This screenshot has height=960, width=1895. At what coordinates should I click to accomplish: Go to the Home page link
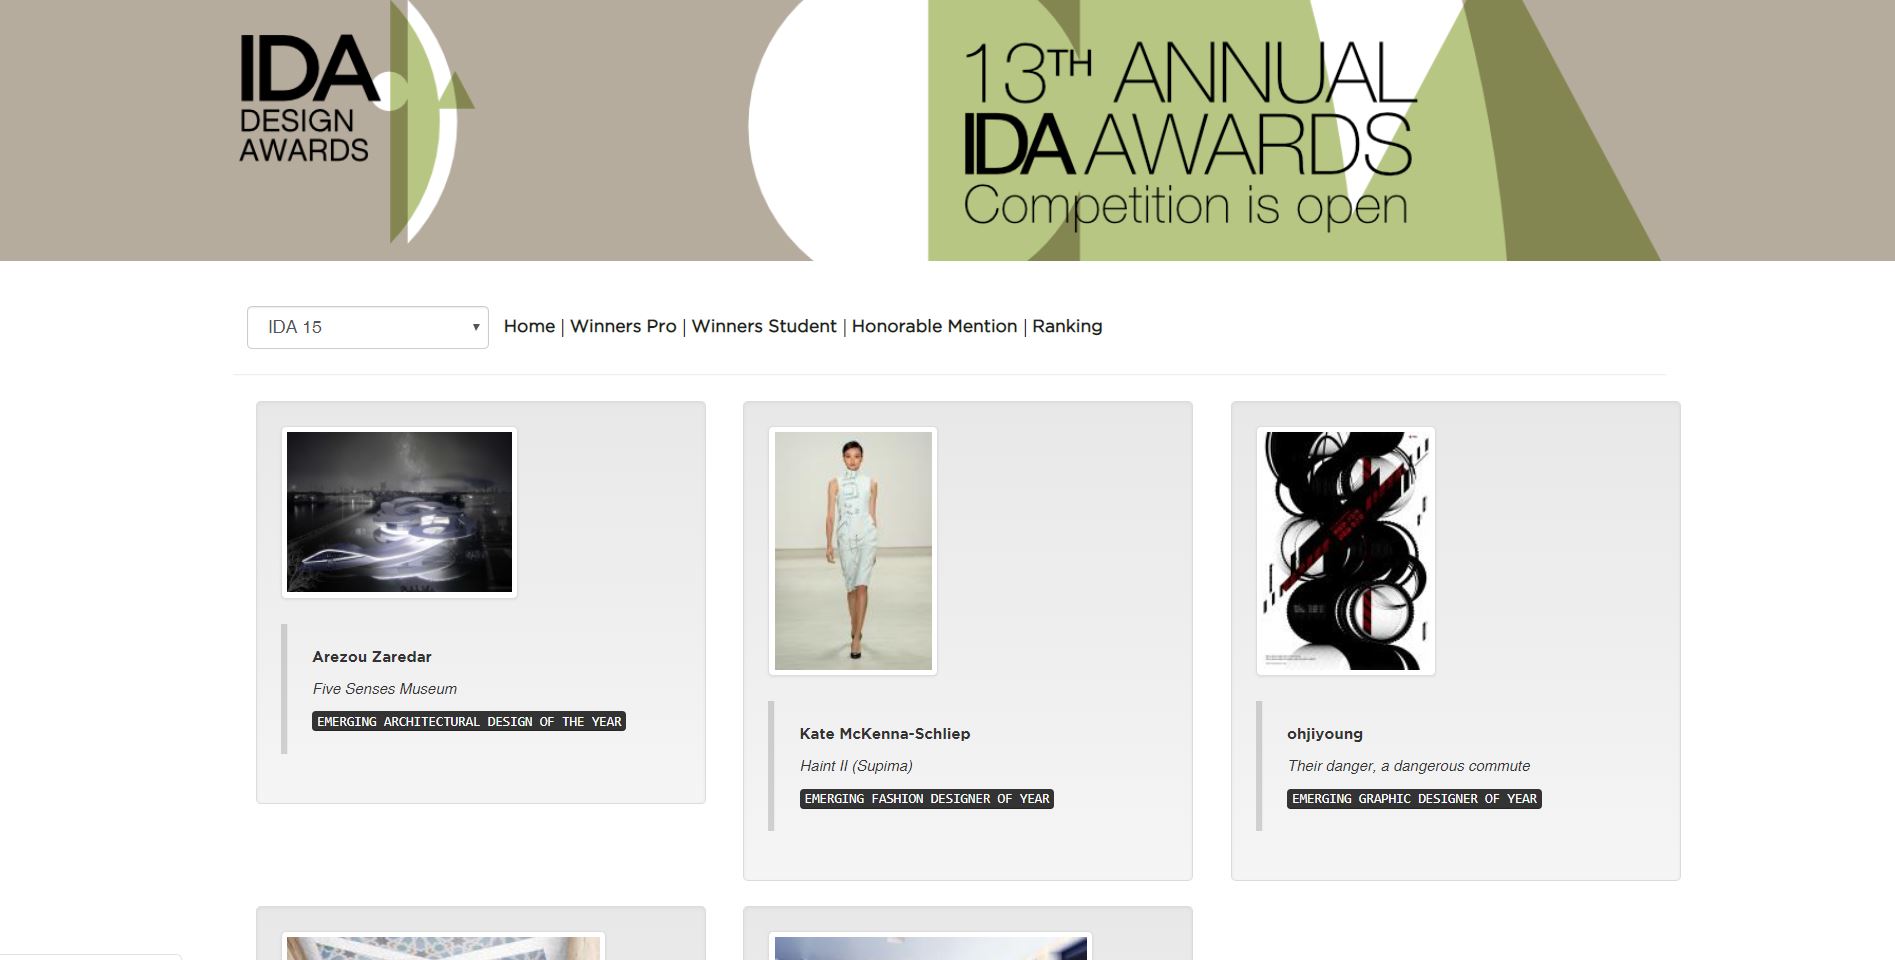pyautogui.click(x=529, y=326)
